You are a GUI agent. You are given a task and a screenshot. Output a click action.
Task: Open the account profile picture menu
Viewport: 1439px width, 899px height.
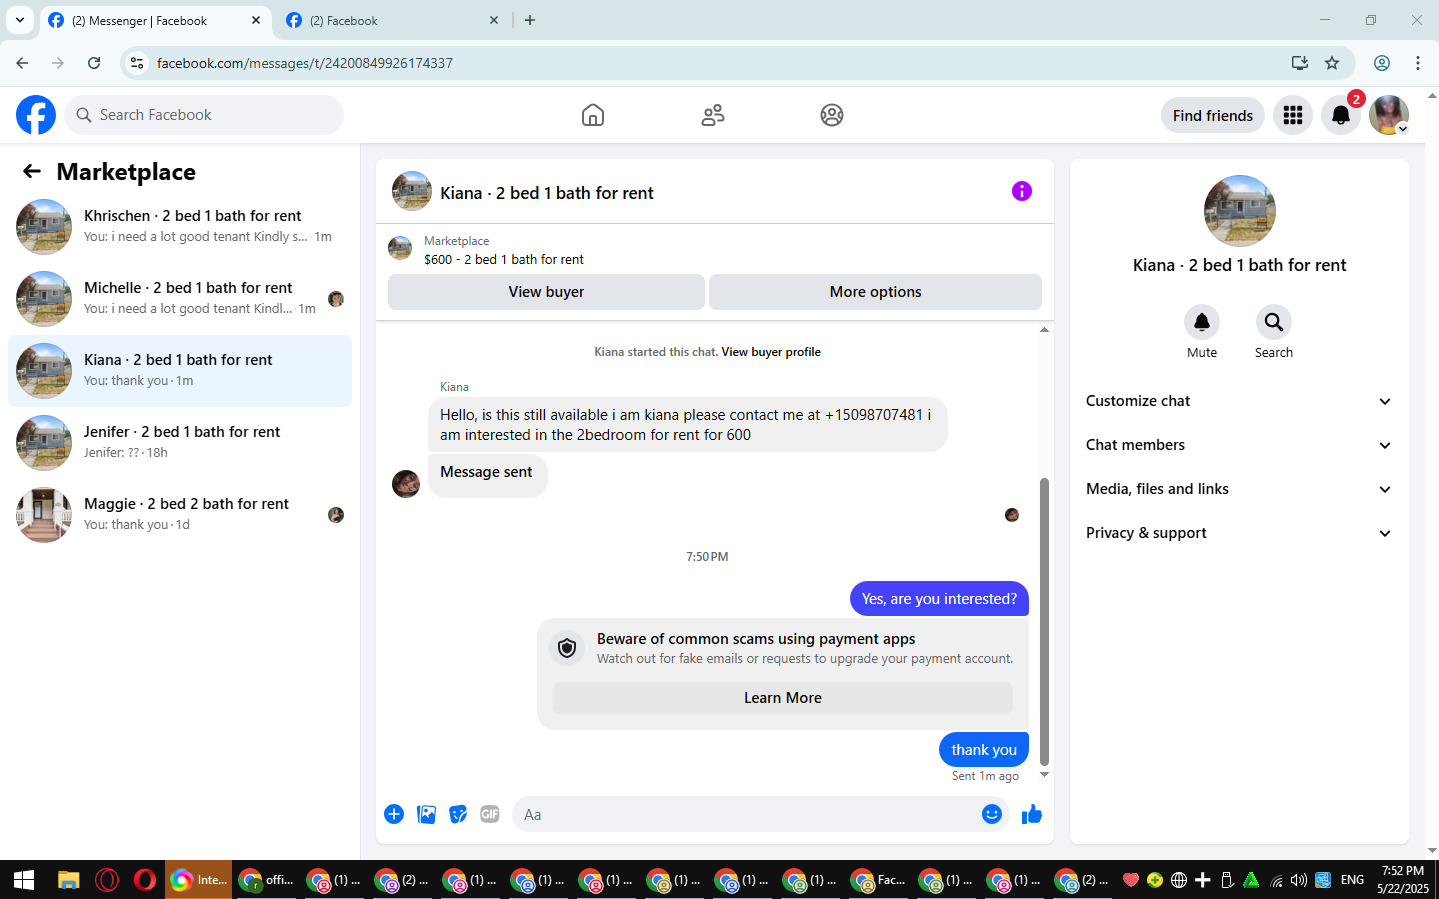click(1389, 115)
